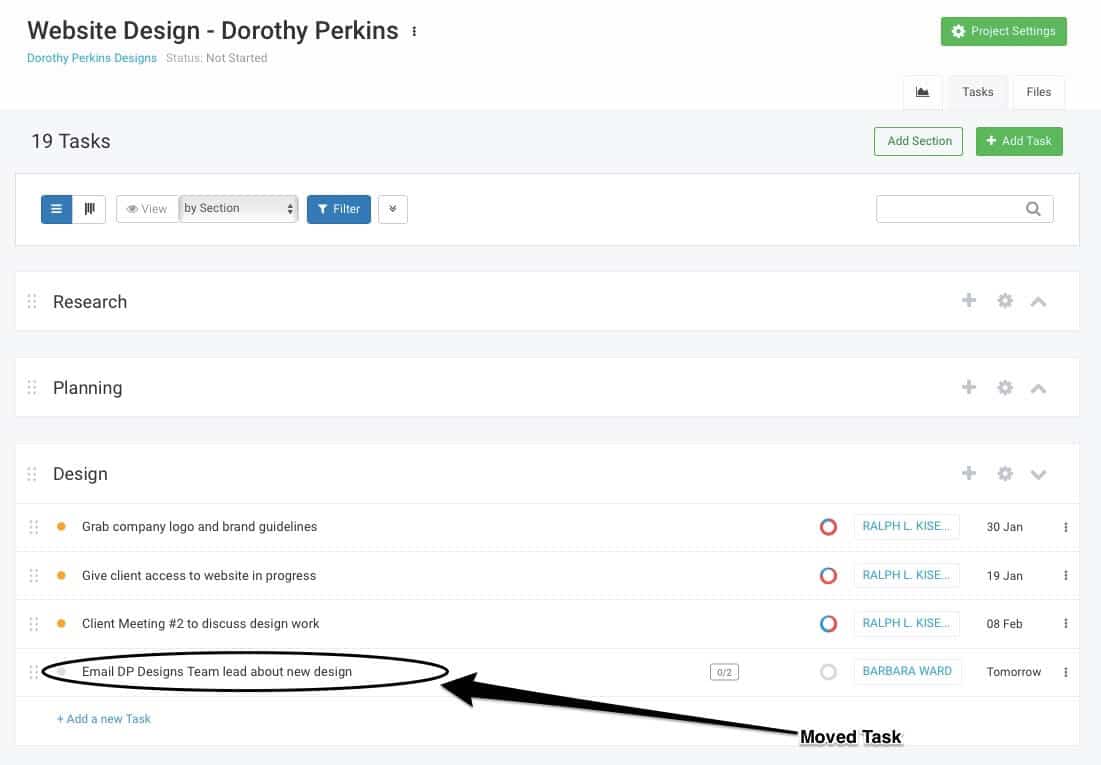Open the project overview chart icon
Screen dimensions: 1101x765
tap(922, 91)
